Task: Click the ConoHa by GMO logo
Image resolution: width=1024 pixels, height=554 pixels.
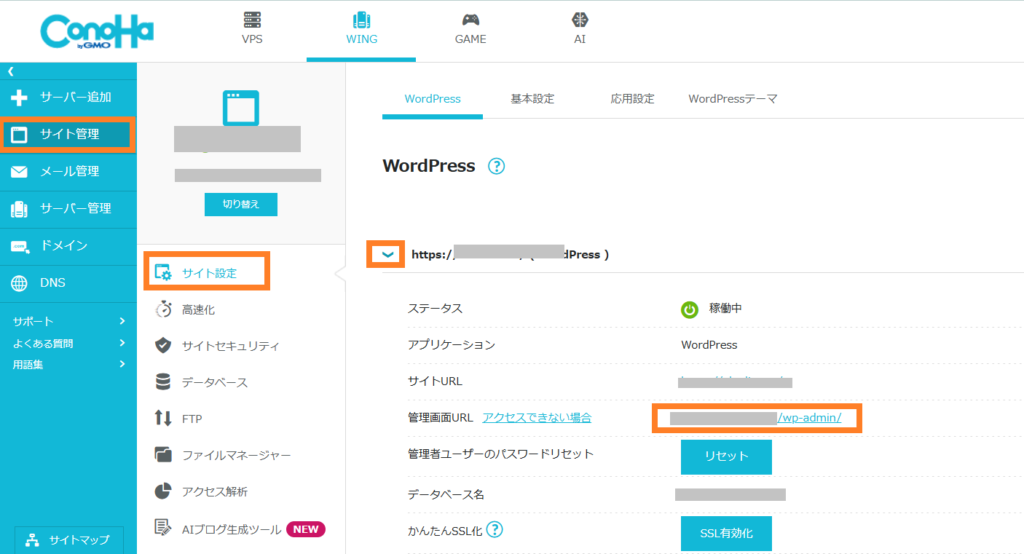Action: pyautogui.click(x=97, y=31)
